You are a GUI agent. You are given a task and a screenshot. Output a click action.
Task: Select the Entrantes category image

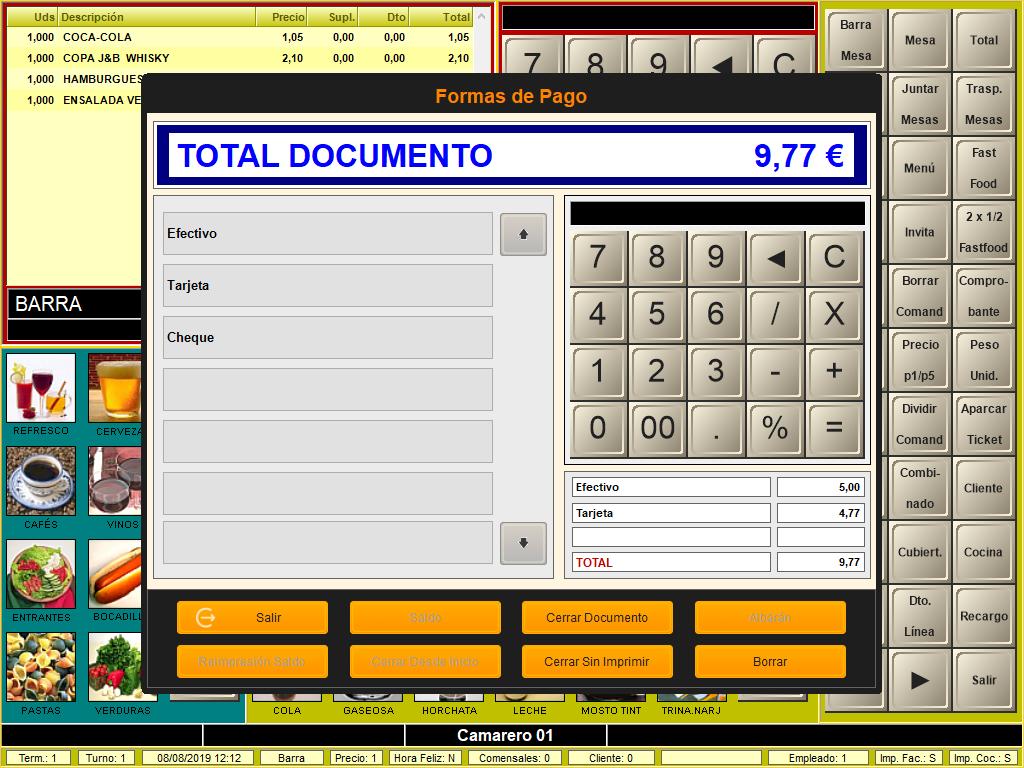coord(41,574)
